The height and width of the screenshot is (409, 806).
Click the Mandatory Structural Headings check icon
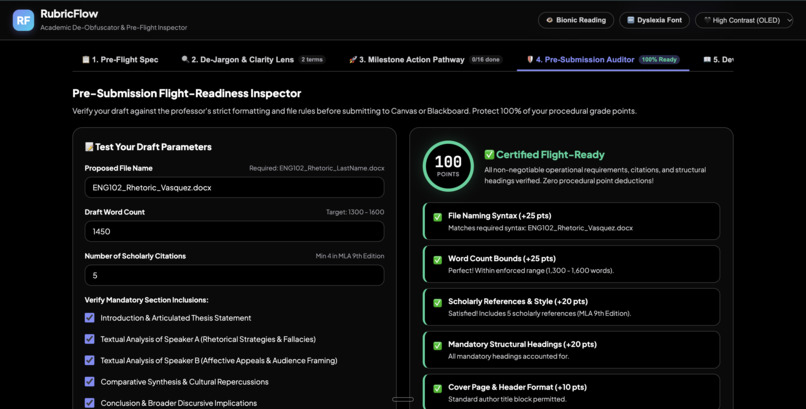pos(437,346)
